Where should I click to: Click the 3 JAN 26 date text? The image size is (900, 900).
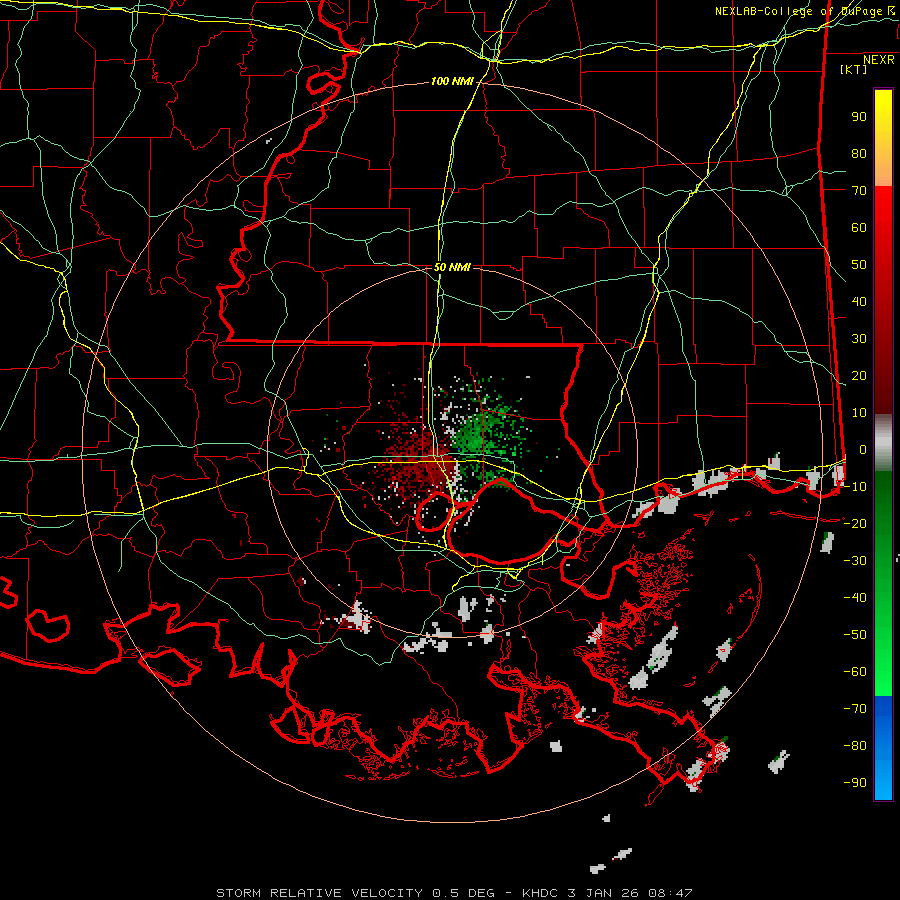tap(603, 893)
